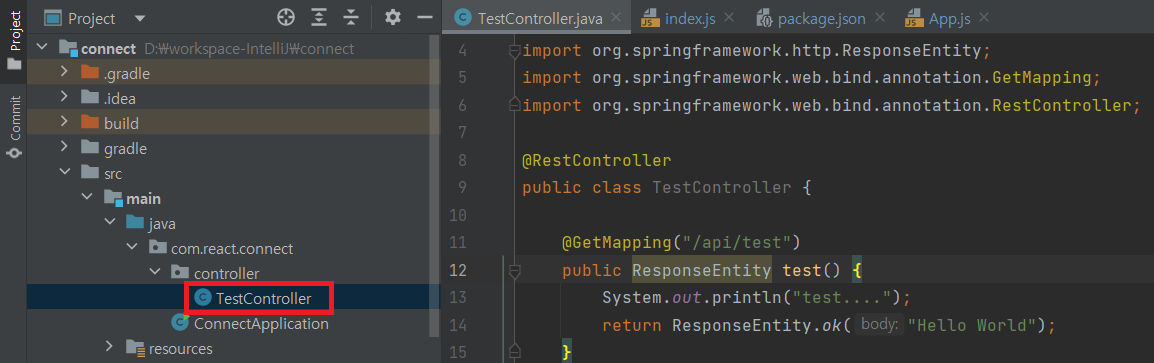
Task: Collapse the java source folder
Action: coord(110,223)
